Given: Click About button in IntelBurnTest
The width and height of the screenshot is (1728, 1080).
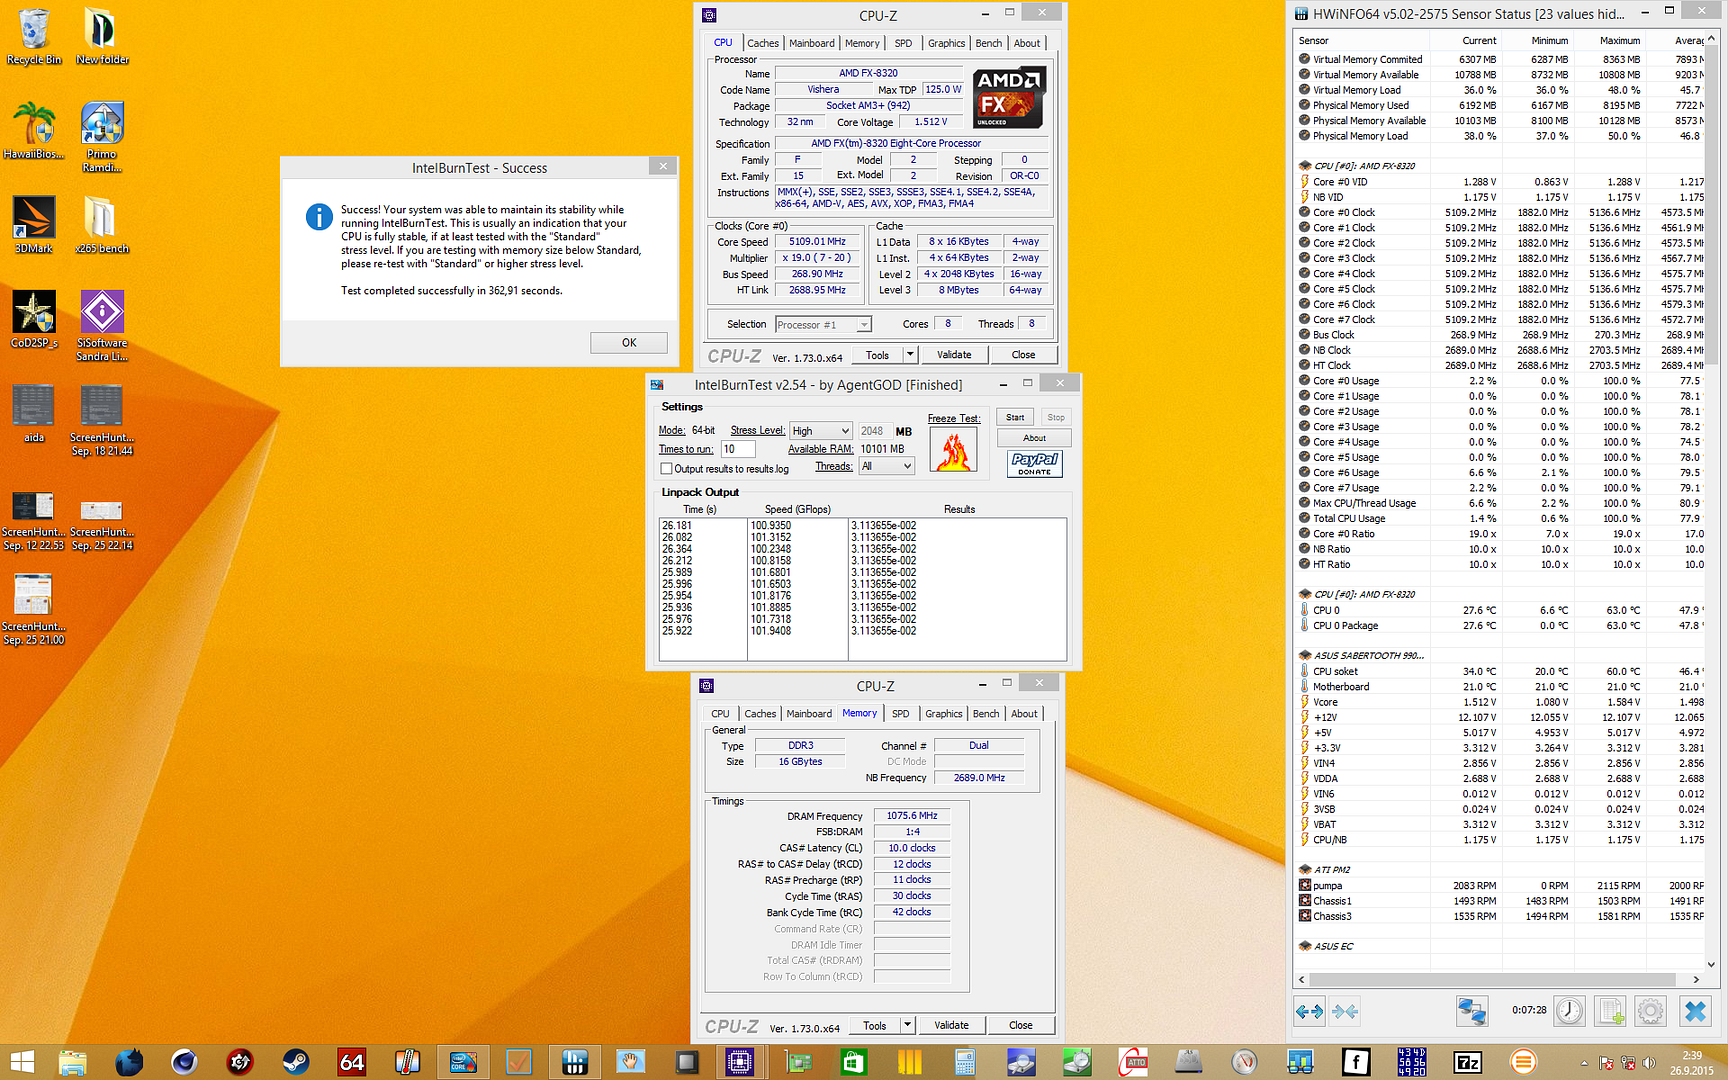Looking at the screenshot, I should coord(1034,438).
